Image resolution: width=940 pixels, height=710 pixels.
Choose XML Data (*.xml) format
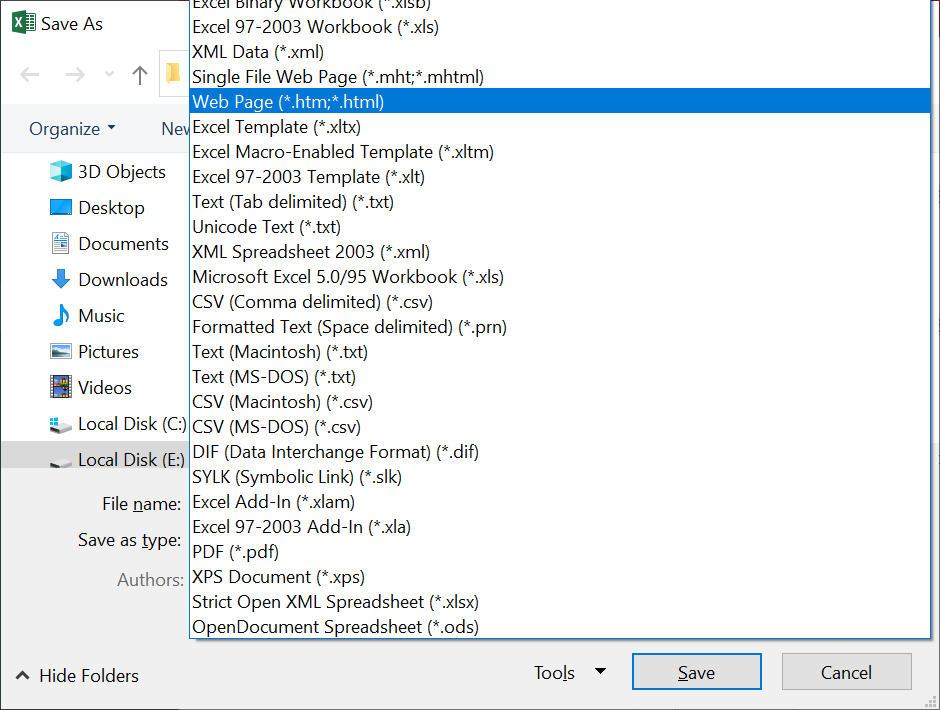[560, 52]
